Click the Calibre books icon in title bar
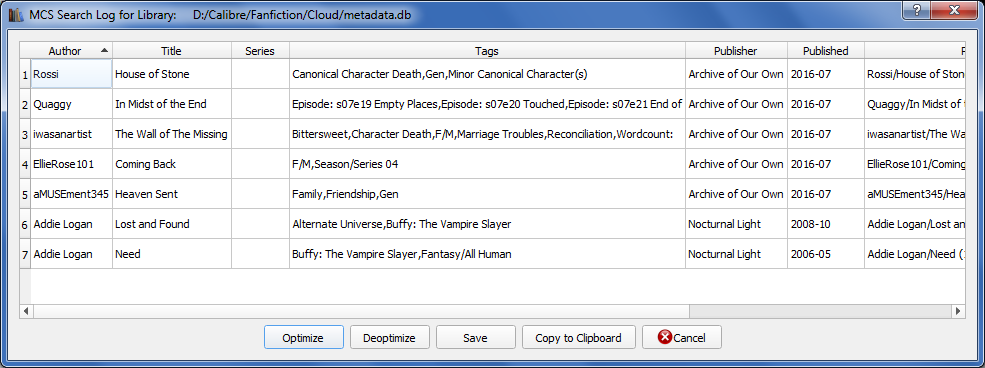This screenshot has height=368, width=985. point(16,14)
